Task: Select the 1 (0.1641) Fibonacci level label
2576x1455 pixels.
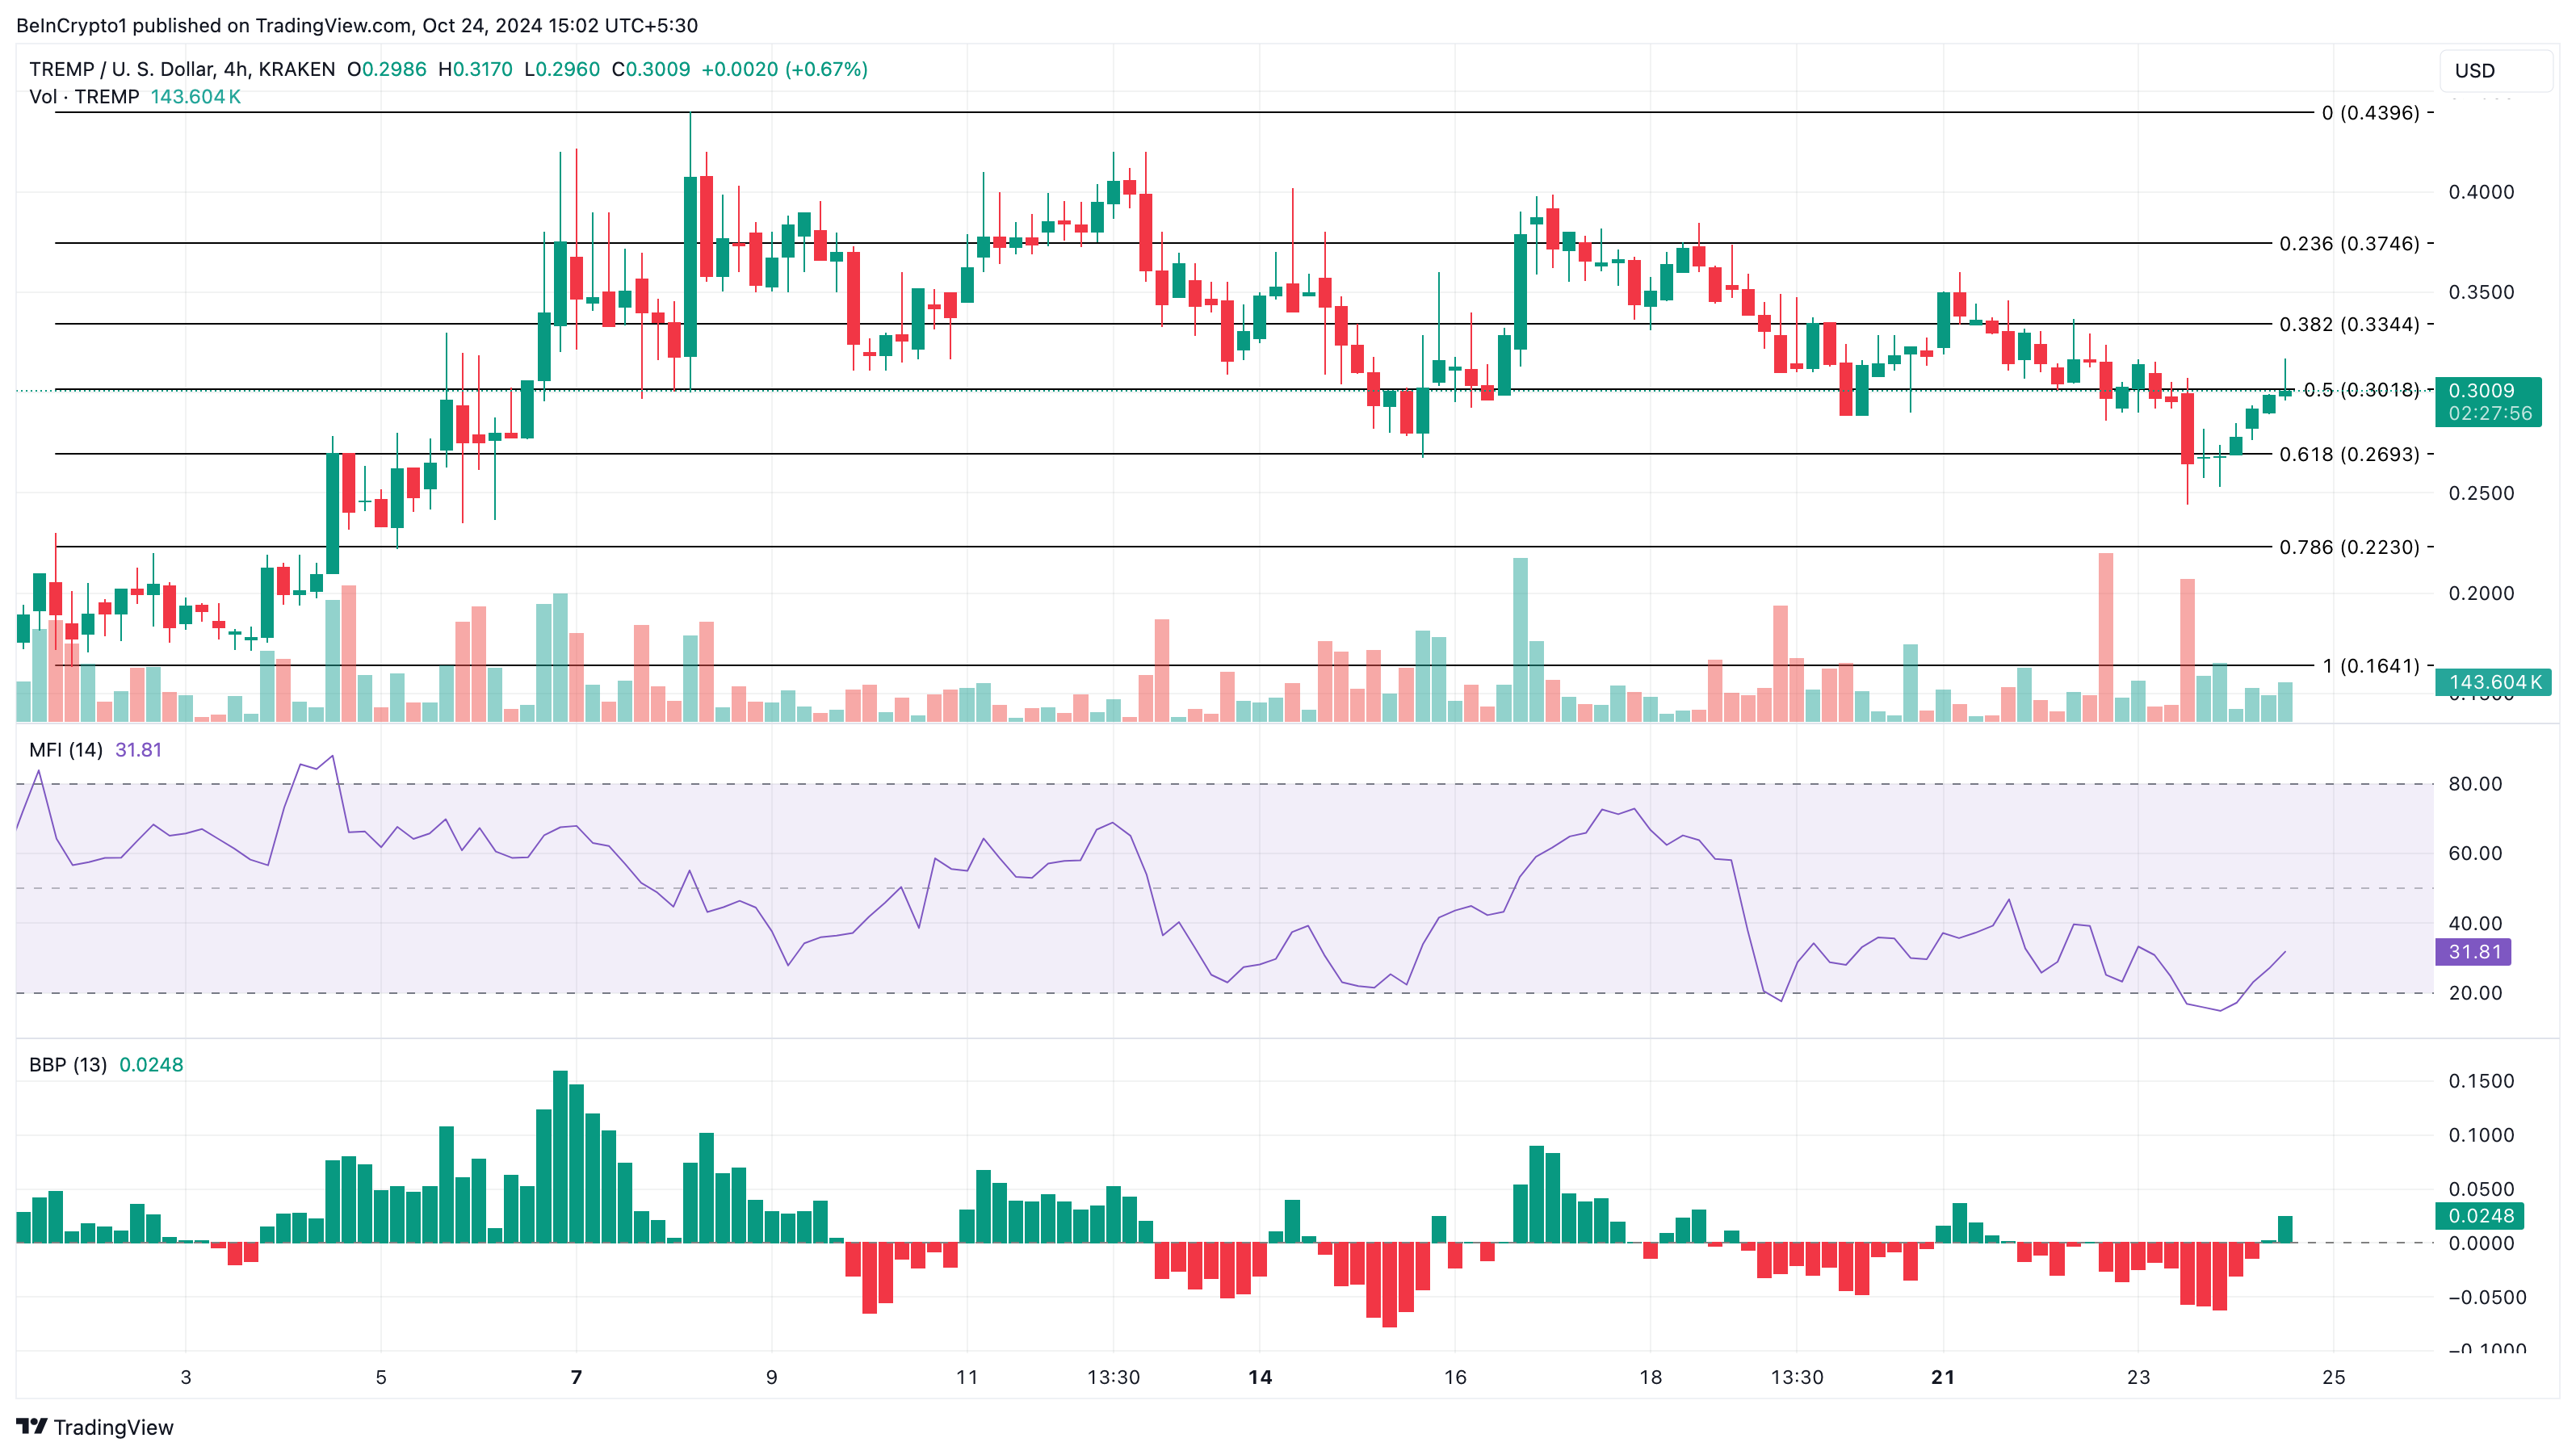Action: coord(2370,666)
